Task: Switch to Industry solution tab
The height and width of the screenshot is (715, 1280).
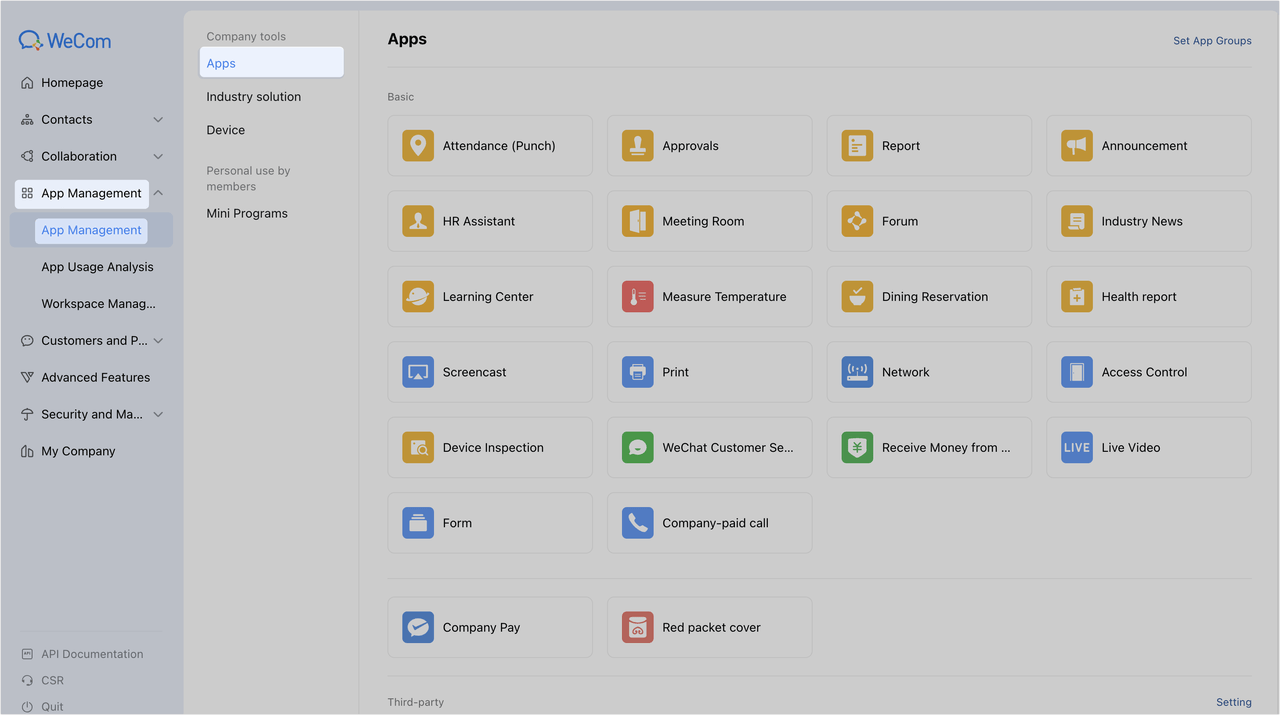Action: click(253, 97)
